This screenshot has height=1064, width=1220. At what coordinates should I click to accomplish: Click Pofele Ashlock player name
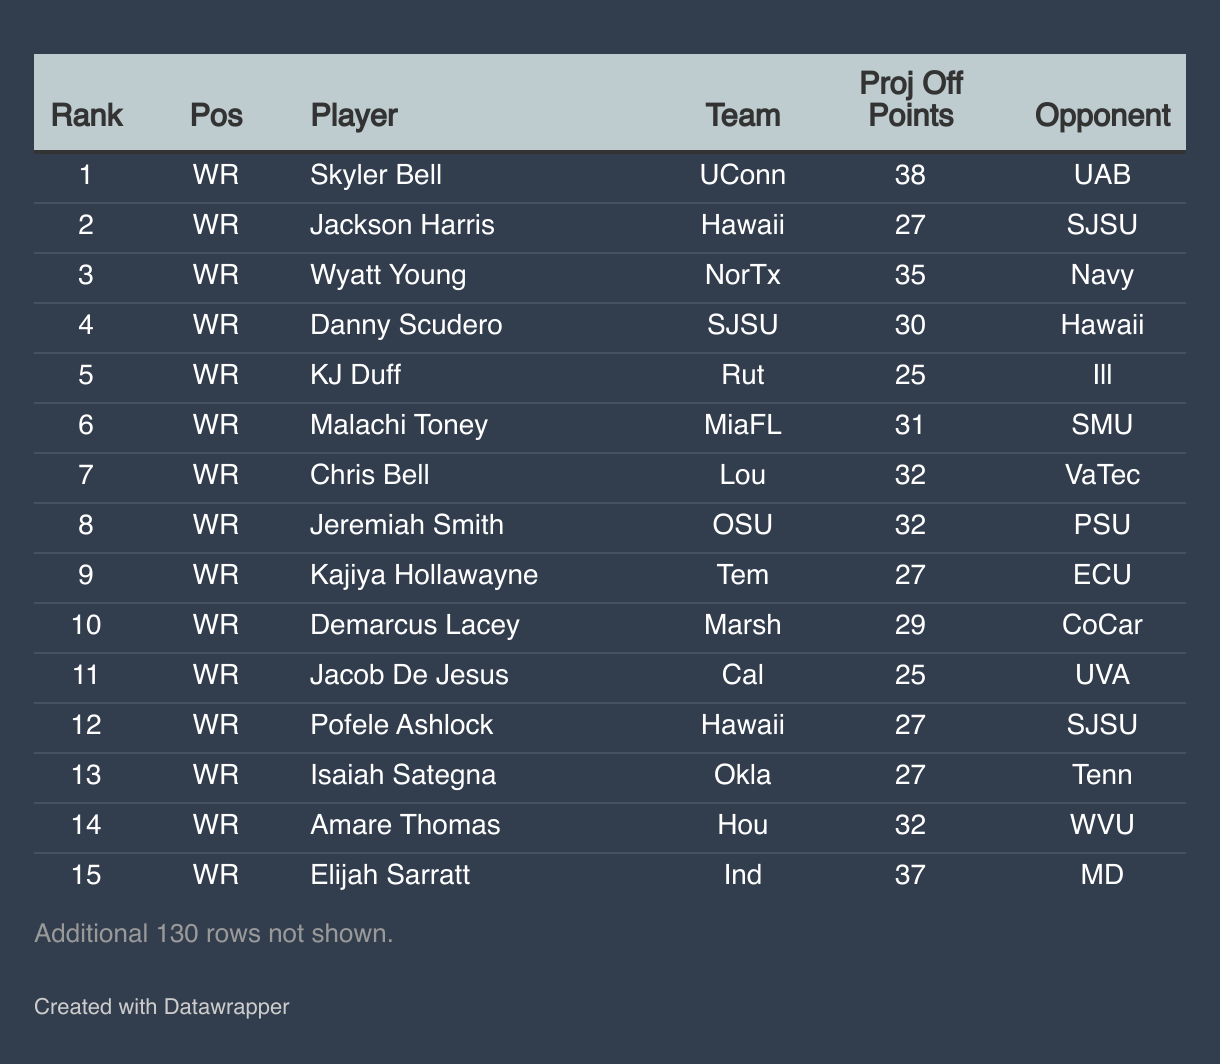click(402, 725)
